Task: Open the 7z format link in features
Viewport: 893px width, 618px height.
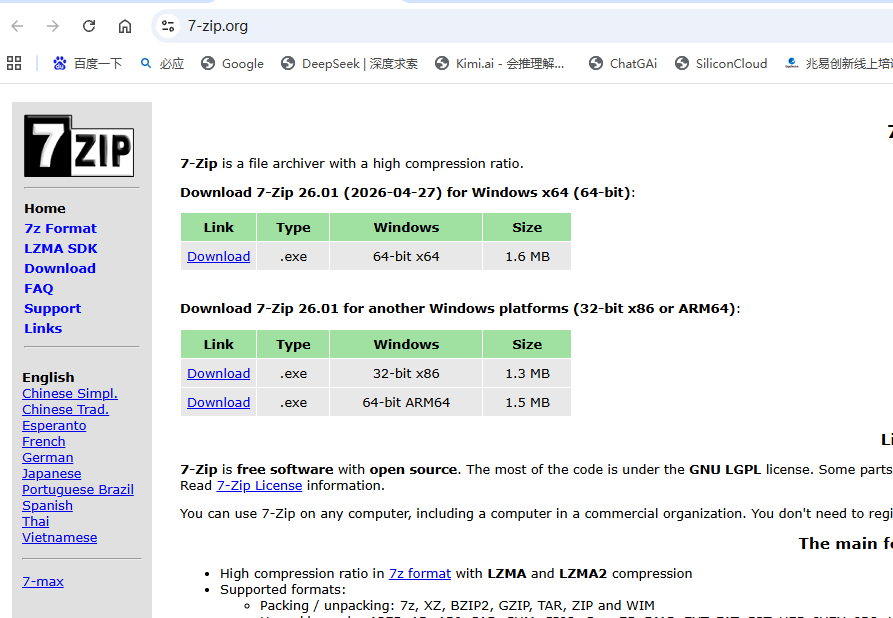Action: click(420, 573)
